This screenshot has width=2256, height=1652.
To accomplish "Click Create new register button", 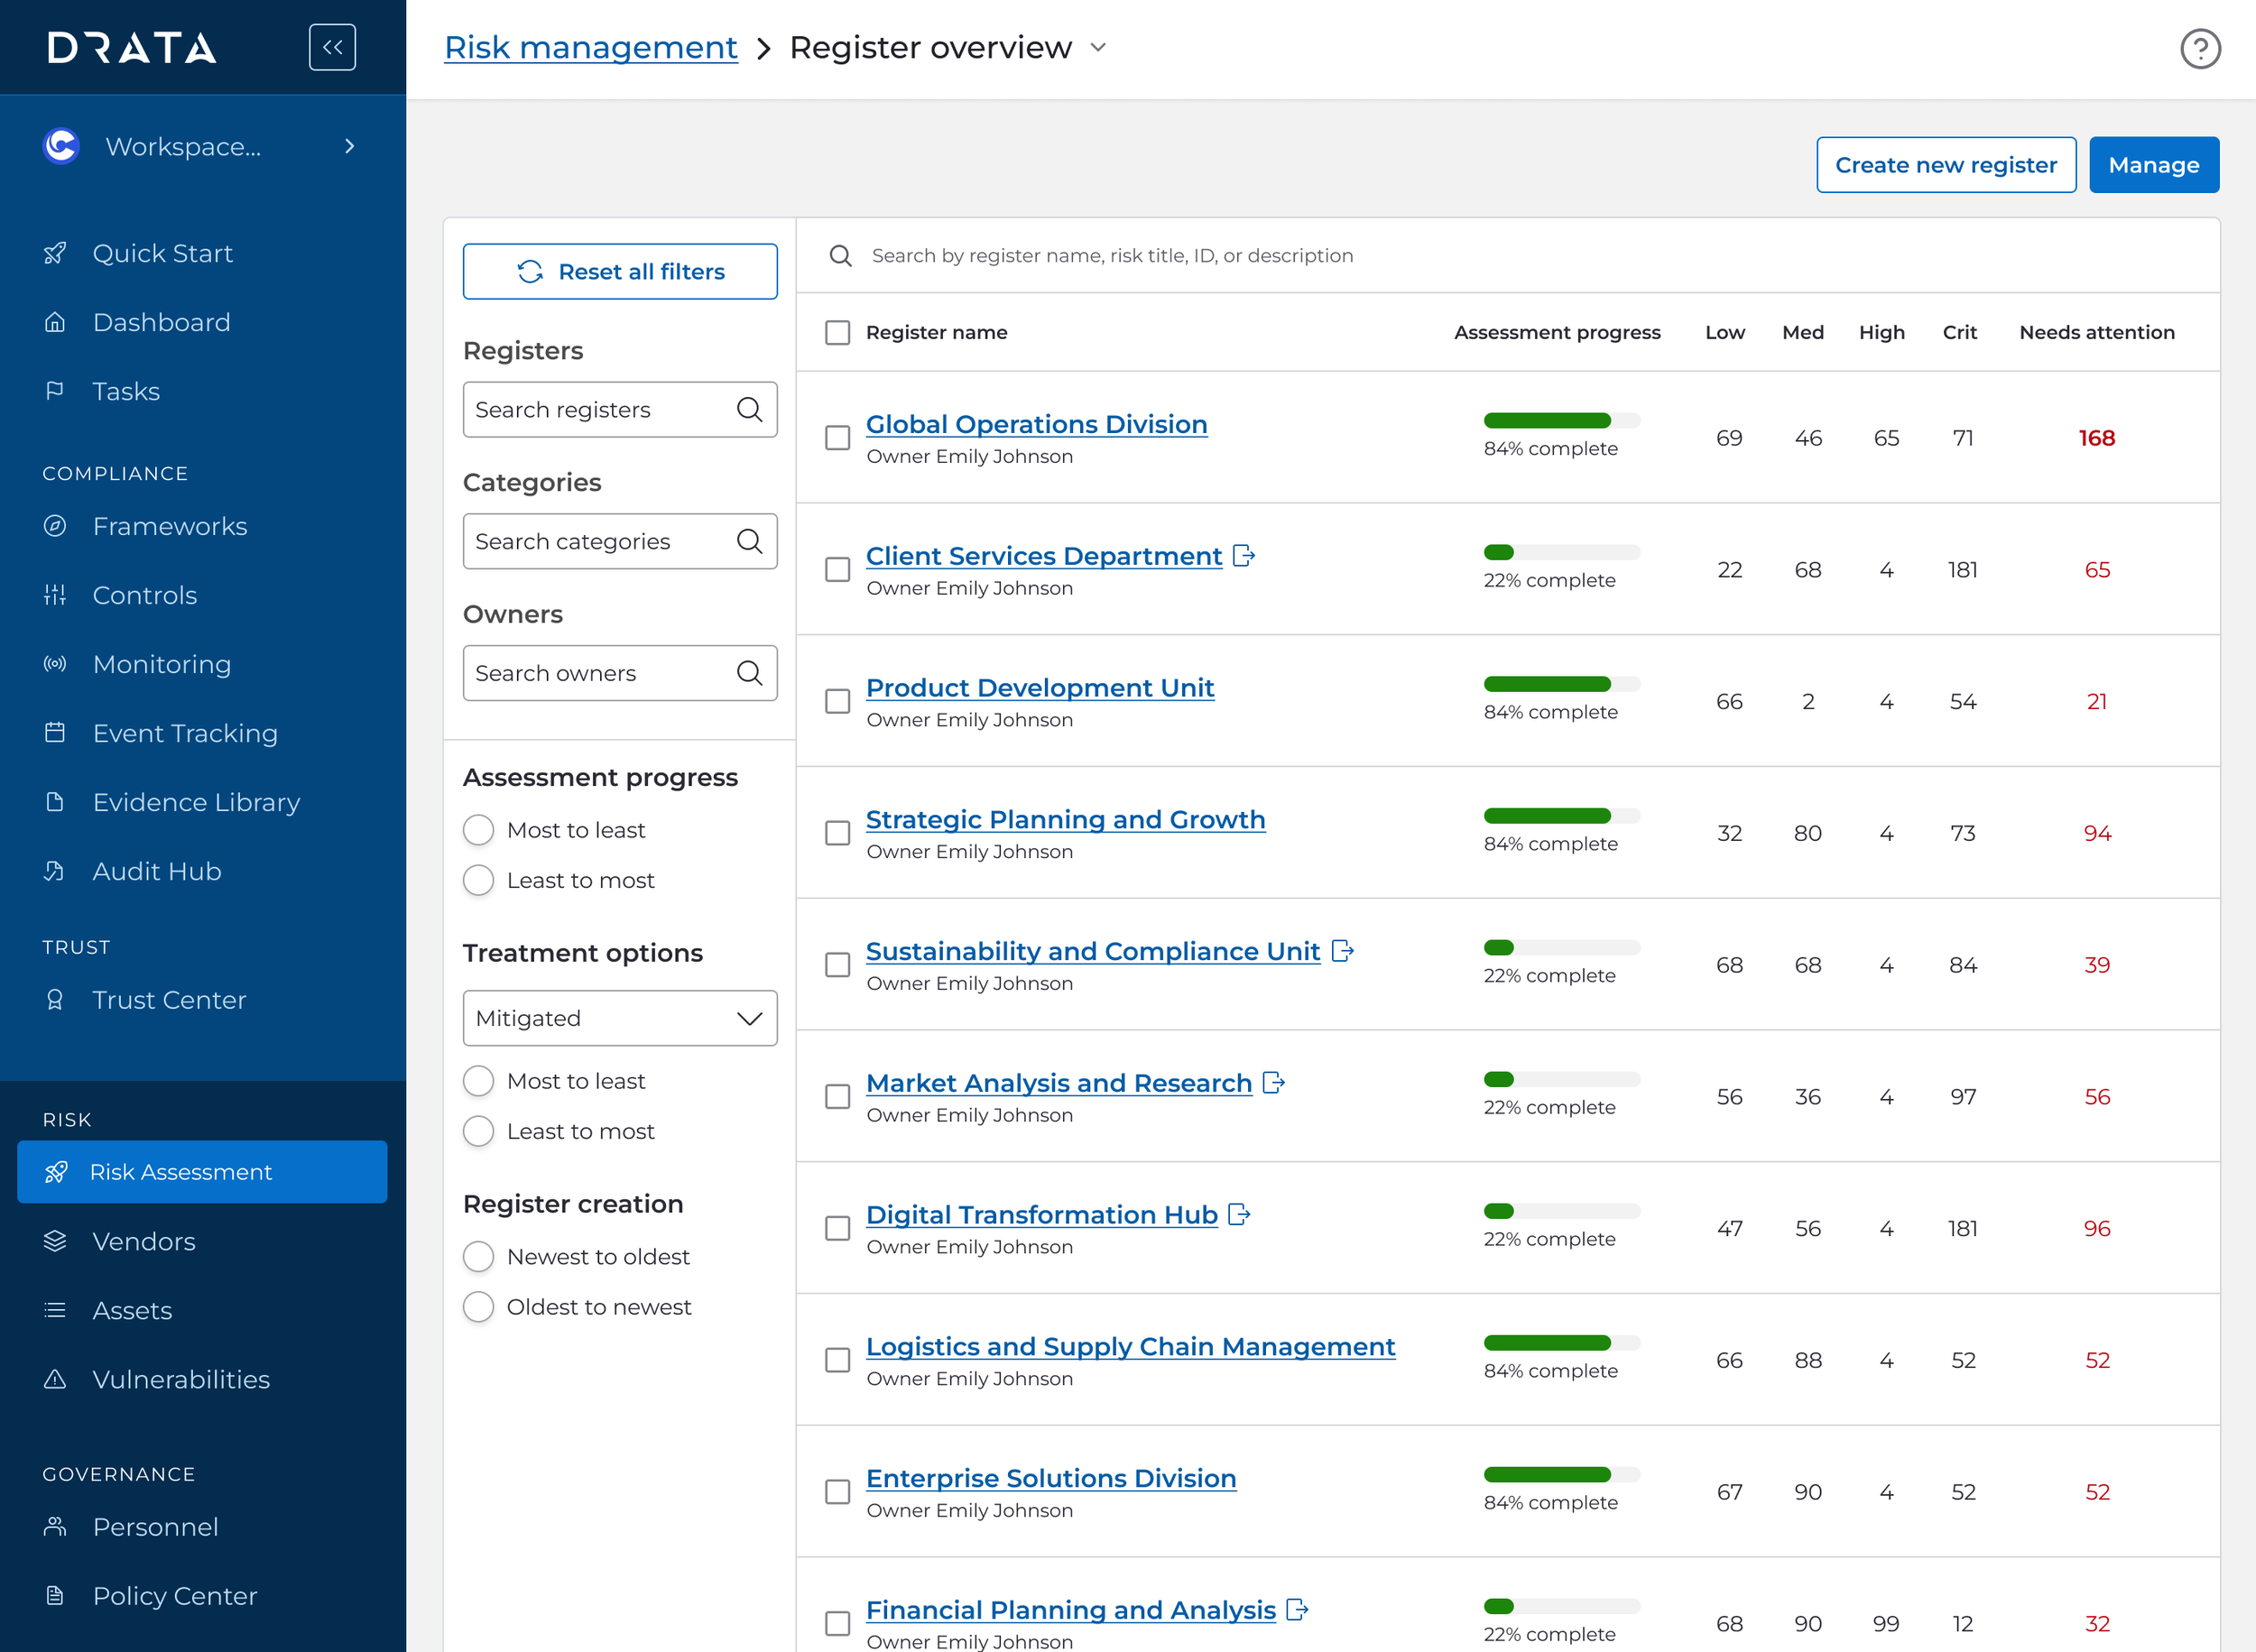I will (x=1945, y=165).
